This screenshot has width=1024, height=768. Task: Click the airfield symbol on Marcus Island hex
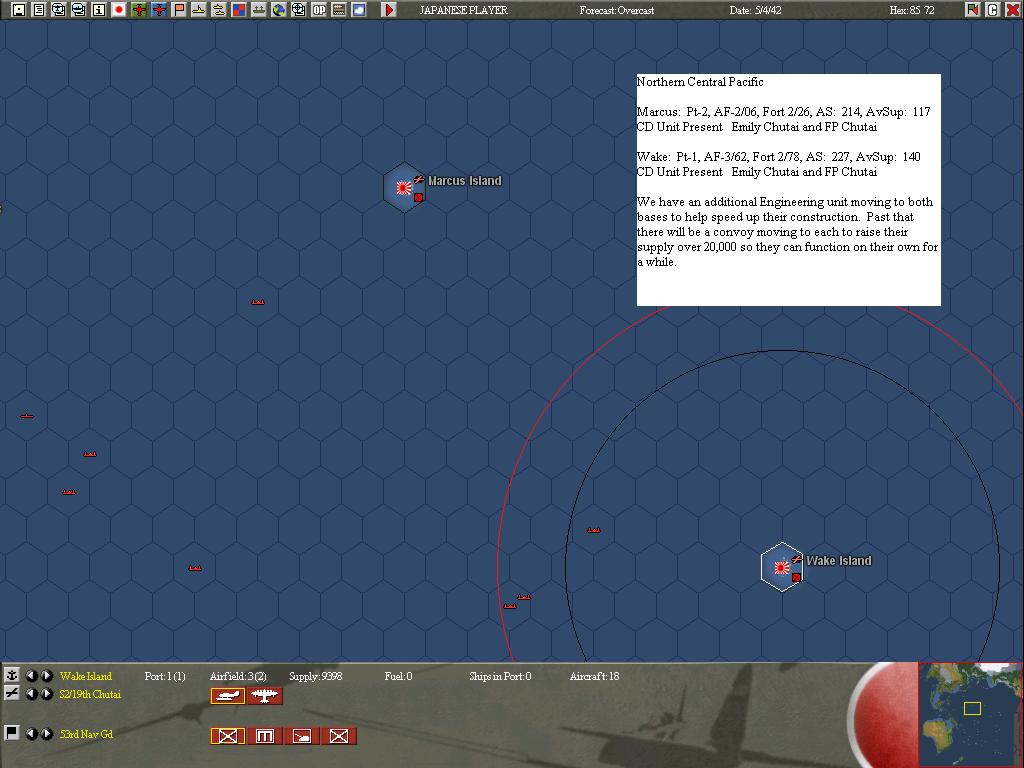419,180
